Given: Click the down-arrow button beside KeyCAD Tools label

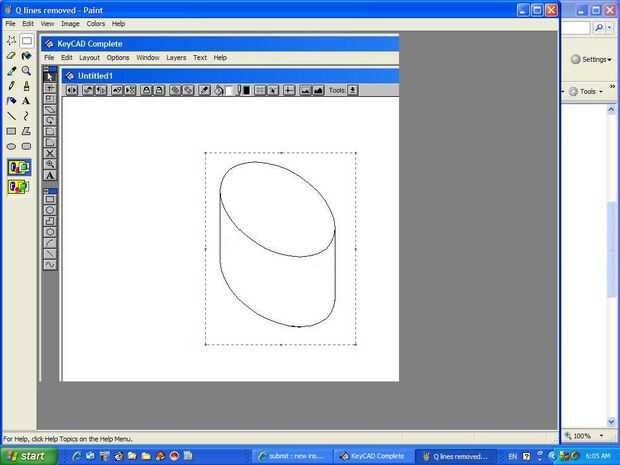Looking at the screenshot, I should [x=352, y=91].
